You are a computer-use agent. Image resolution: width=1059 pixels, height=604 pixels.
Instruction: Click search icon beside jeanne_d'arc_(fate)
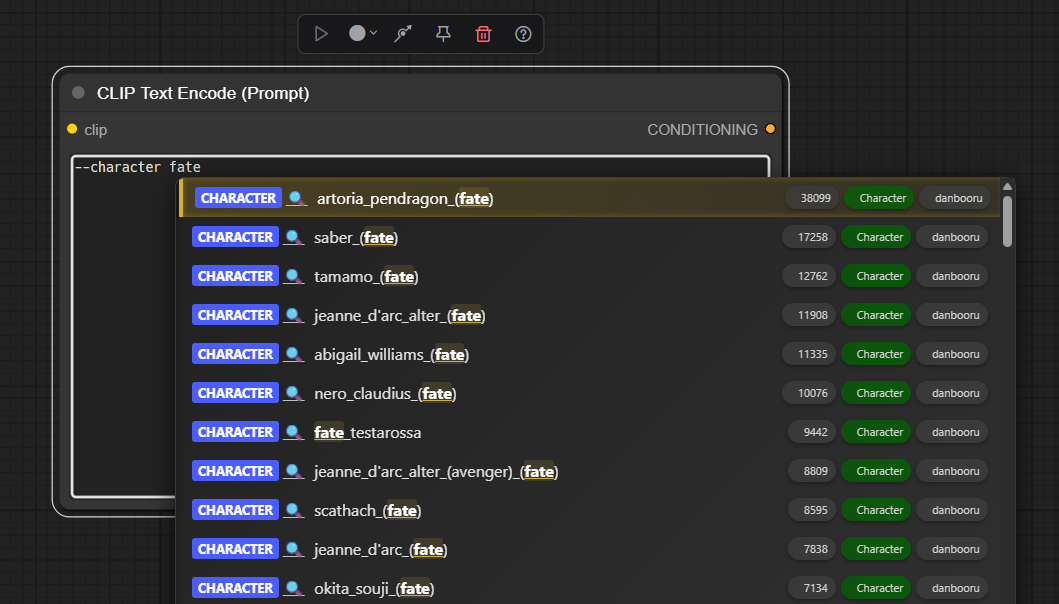coord(294,549)
